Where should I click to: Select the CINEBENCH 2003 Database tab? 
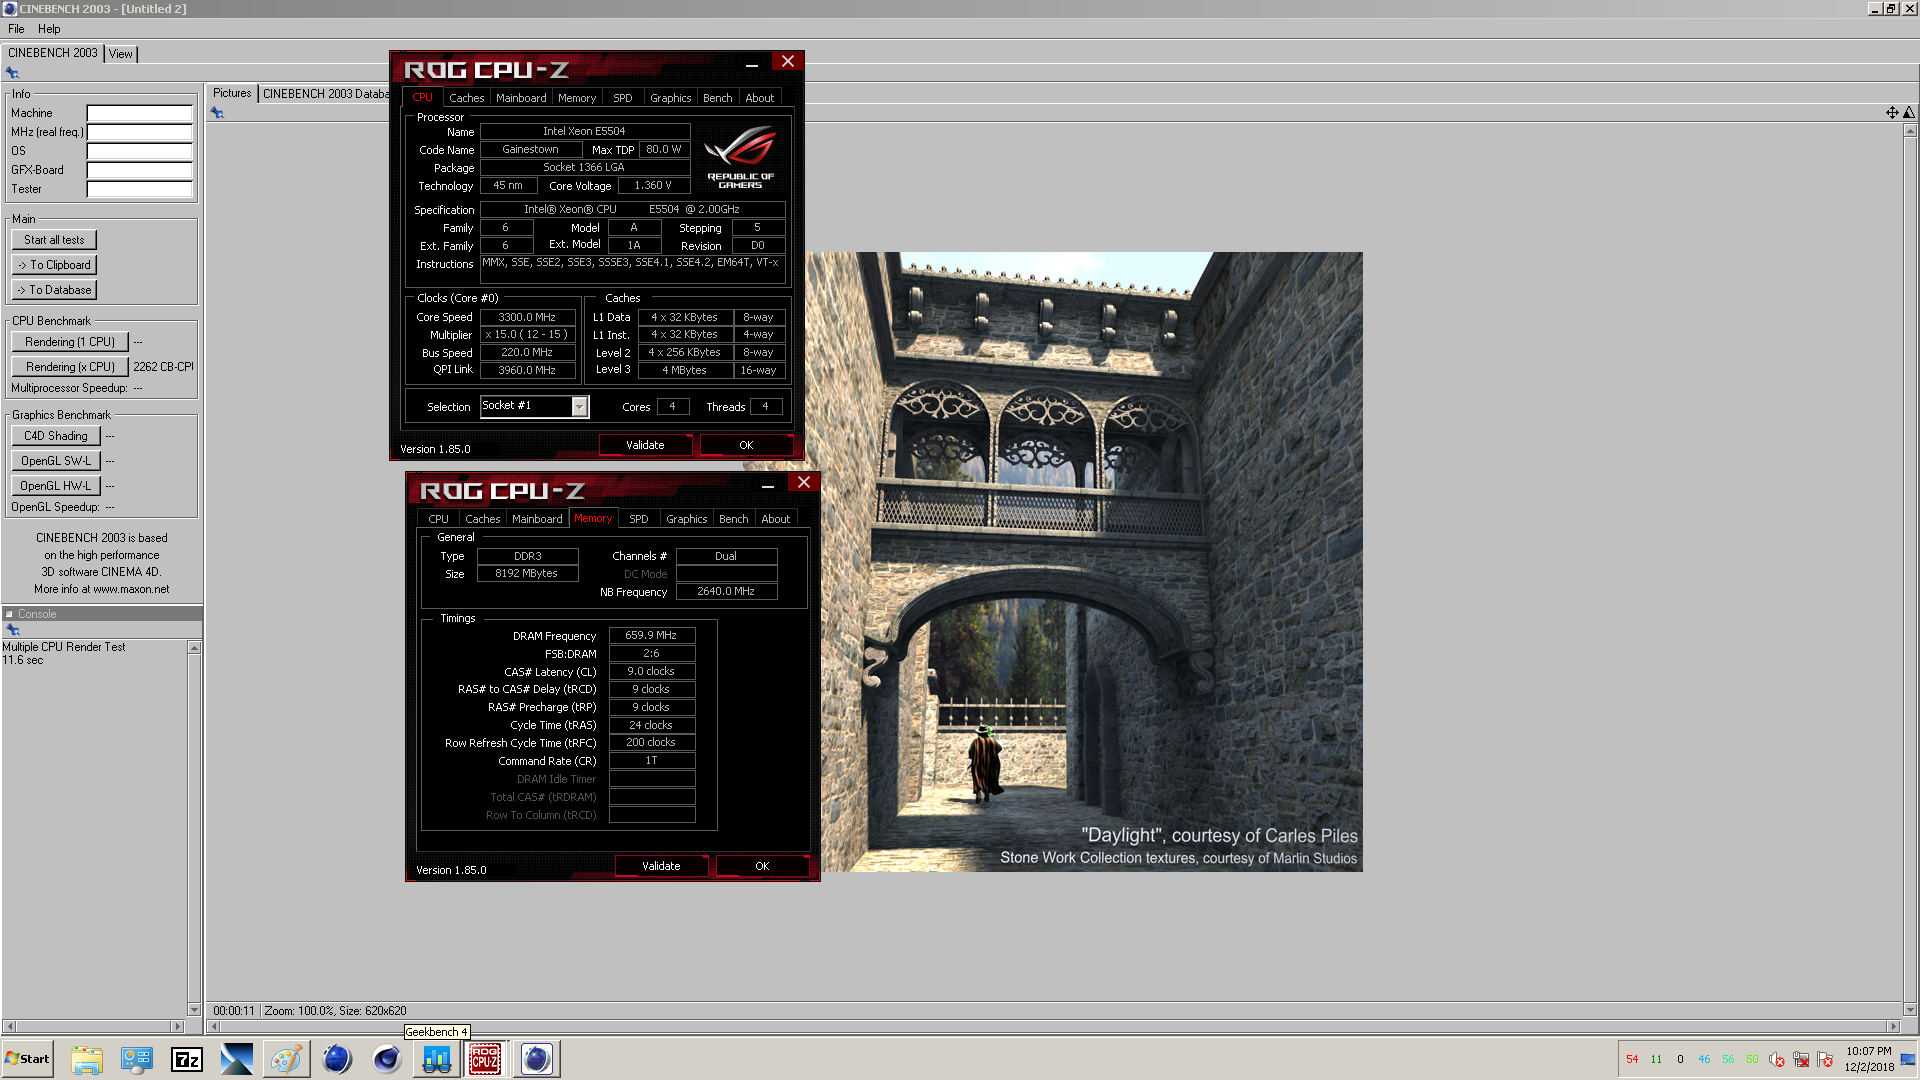click(x=326, y=94)
